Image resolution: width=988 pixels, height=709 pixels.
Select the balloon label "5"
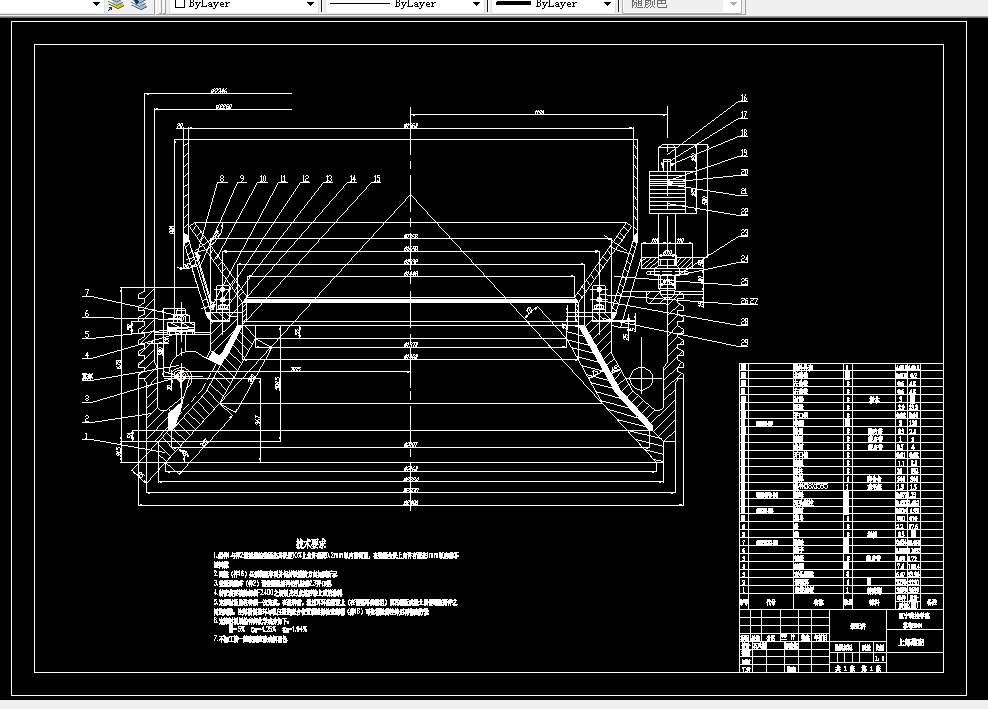87,335
